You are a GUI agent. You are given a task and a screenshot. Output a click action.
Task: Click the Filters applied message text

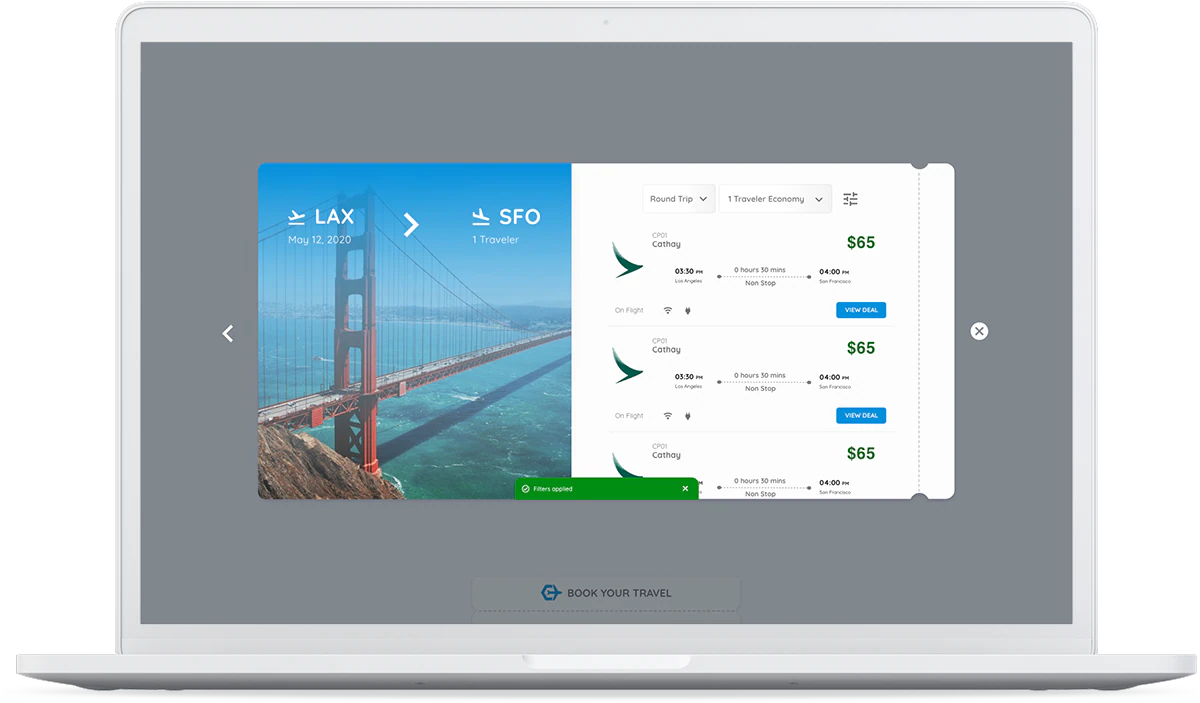[x=553, y=489]
